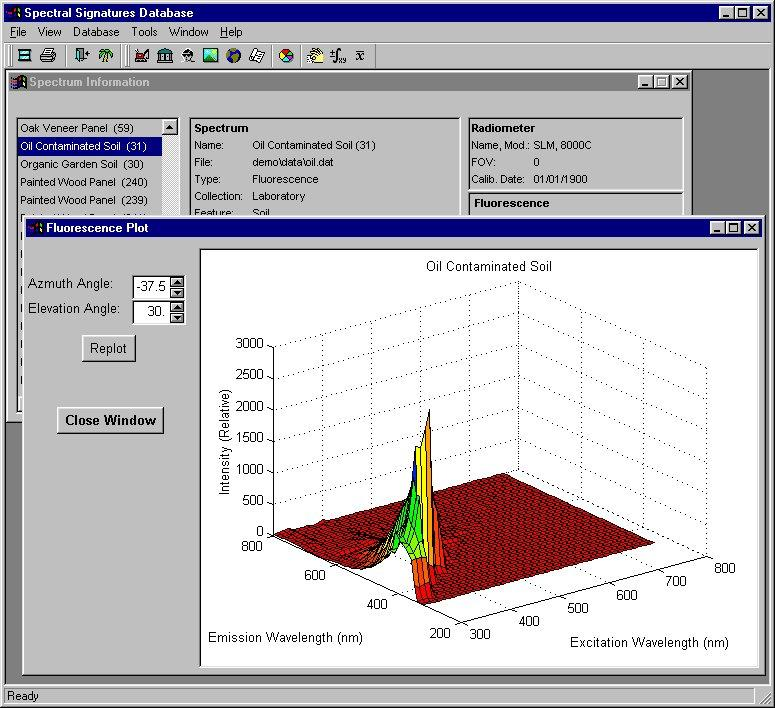Viewport: 775px width, 708px height.
Task: Select Painted Wood Panel (240) in list
Action: (x=90, y=182)
